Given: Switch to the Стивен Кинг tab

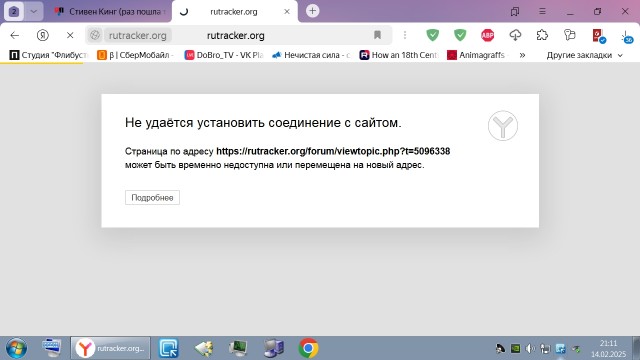Looking at the screenshot, I should pyautogui.click(x=110, y=12).
